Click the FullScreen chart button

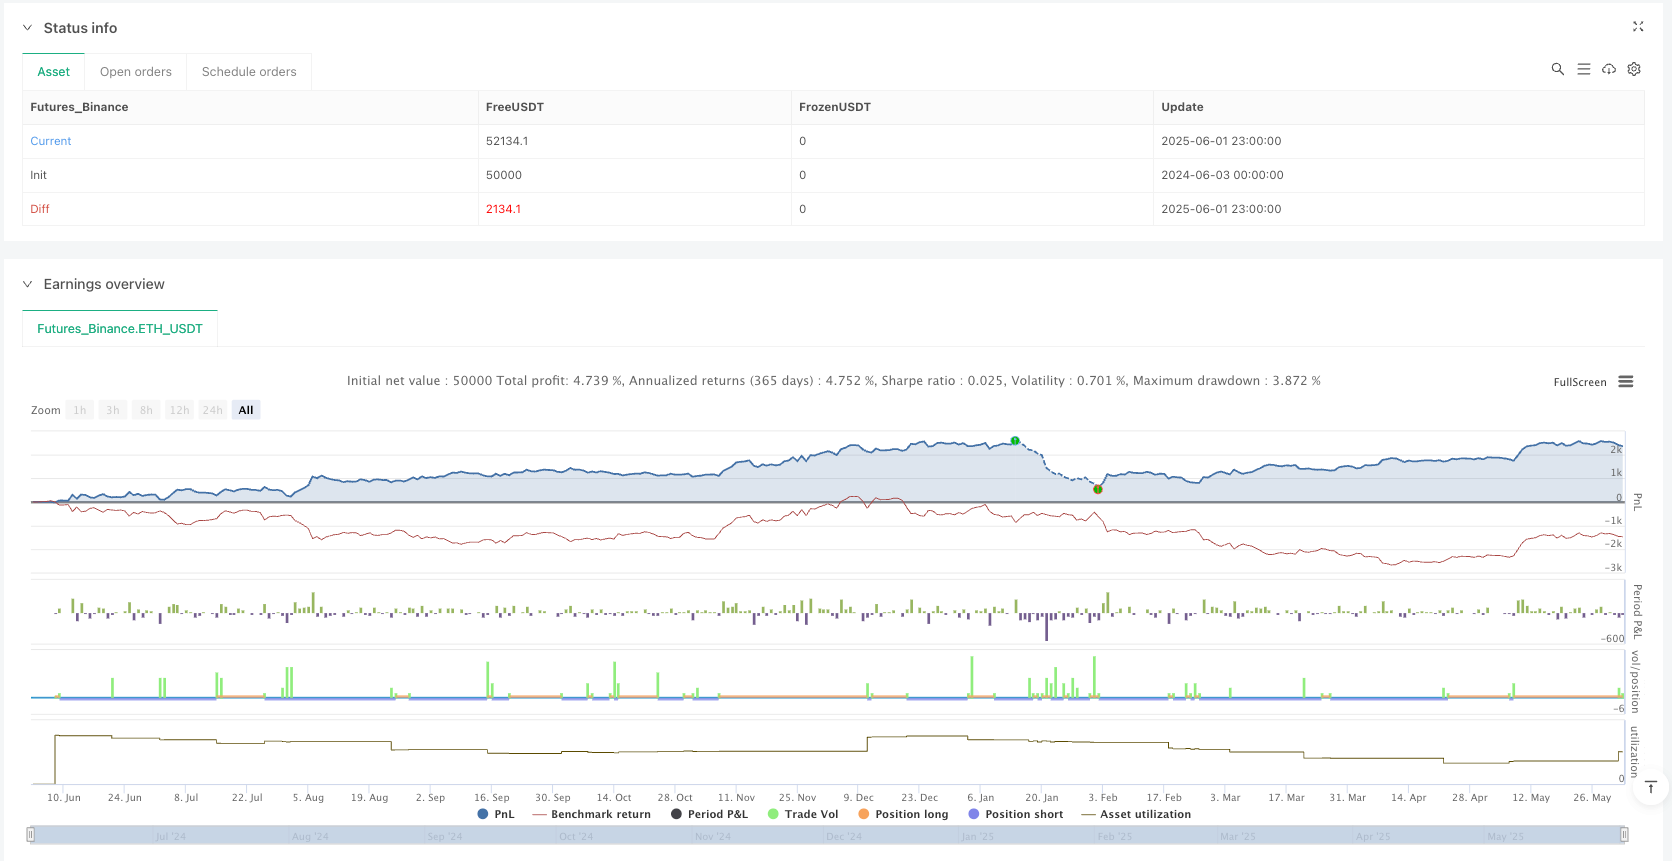1579,382
